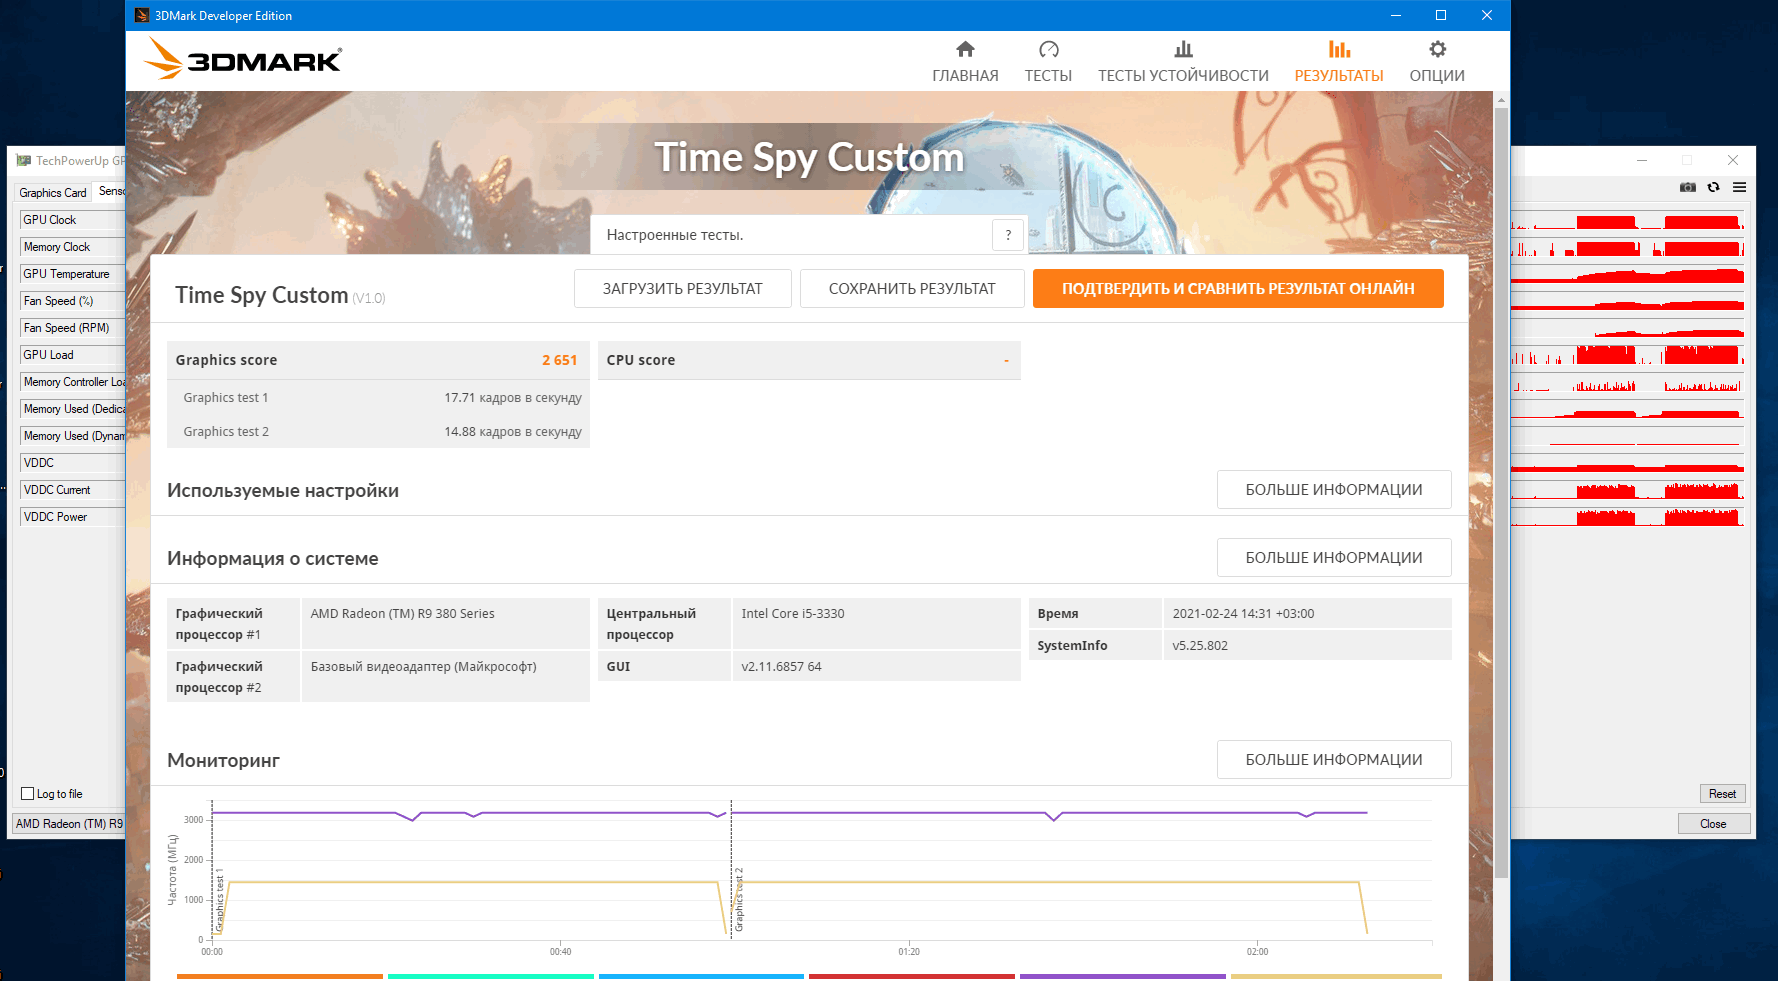The width and height of the screenshot is (1778, 981).
Task: Maximize the 3DMark window
Action: click(1441, 15)
